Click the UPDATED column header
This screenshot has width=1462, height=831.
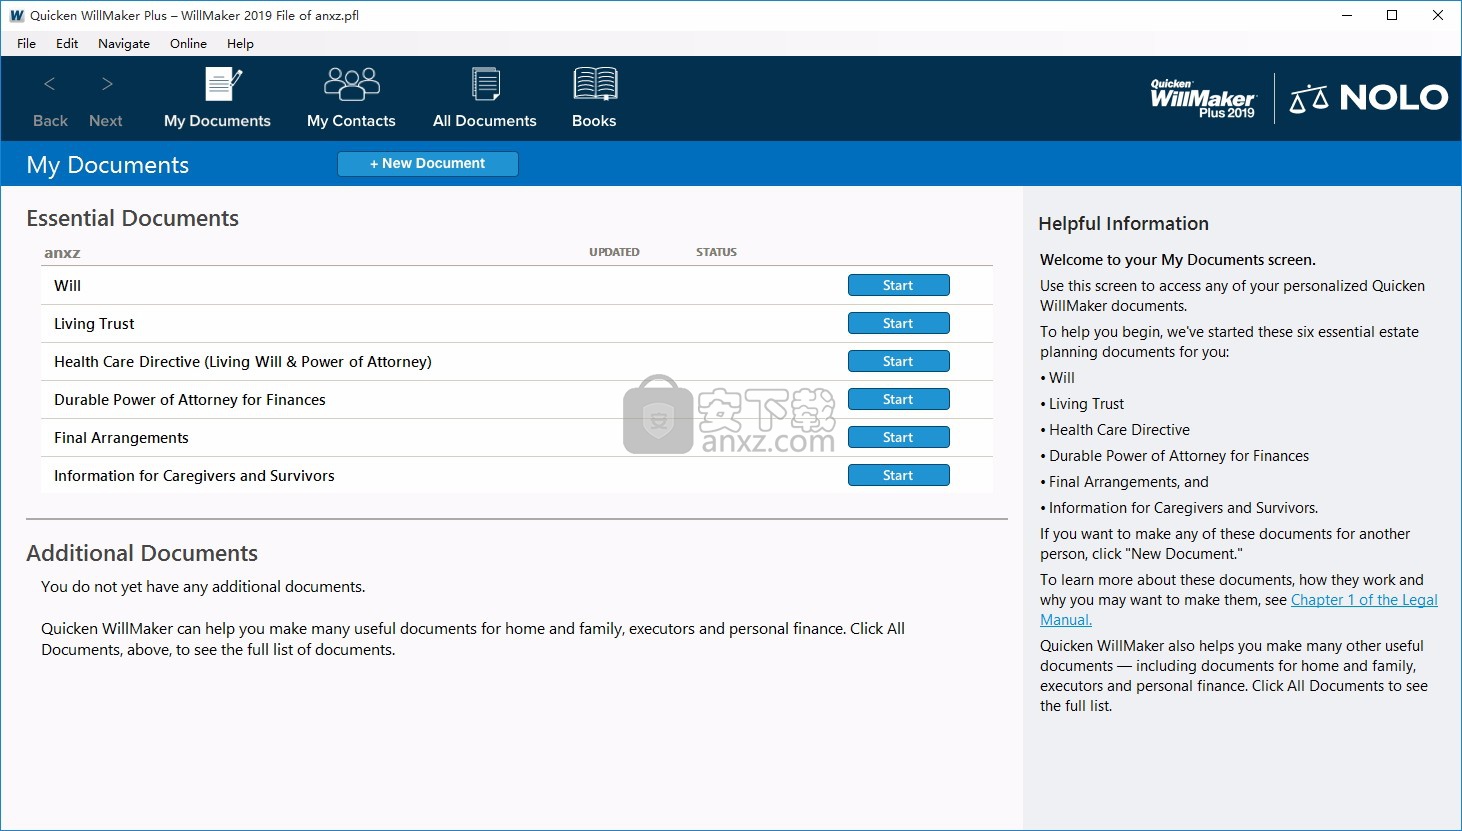(x=614, y=252)
